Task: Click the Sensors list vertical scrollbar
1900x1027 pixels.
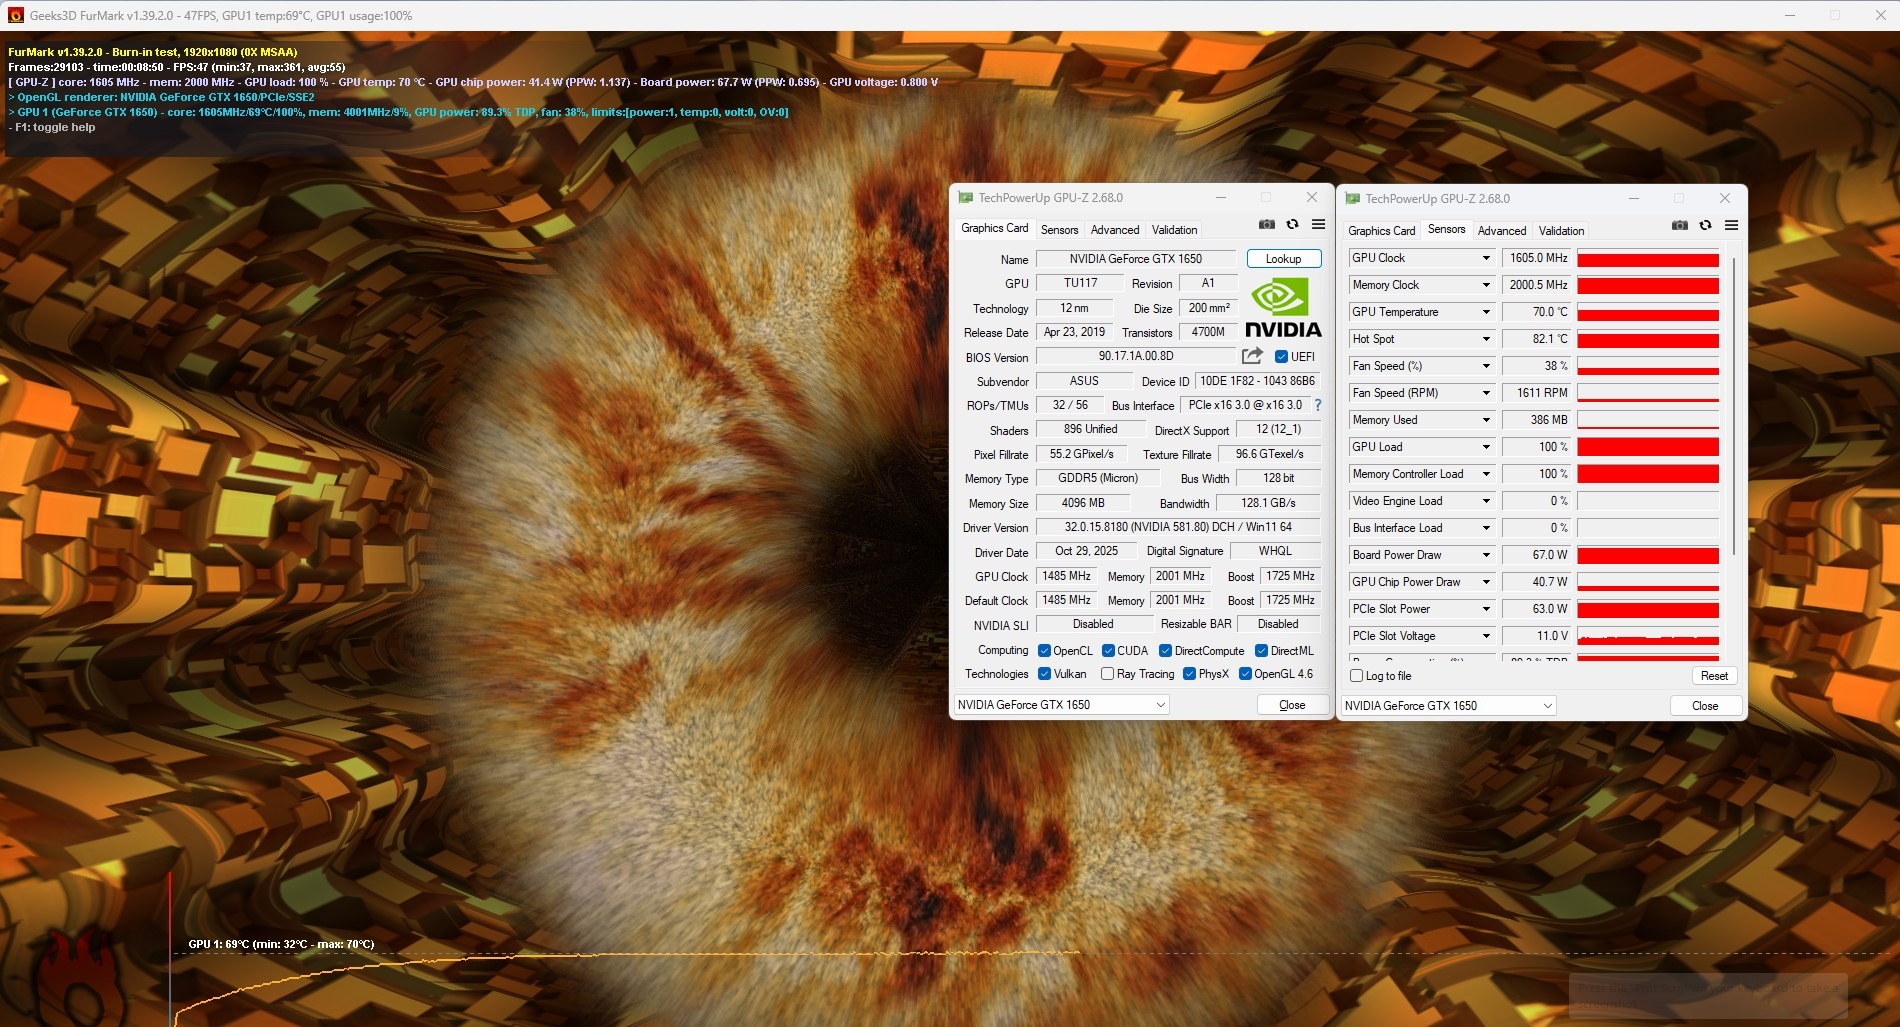Action: coord(1734,405)
